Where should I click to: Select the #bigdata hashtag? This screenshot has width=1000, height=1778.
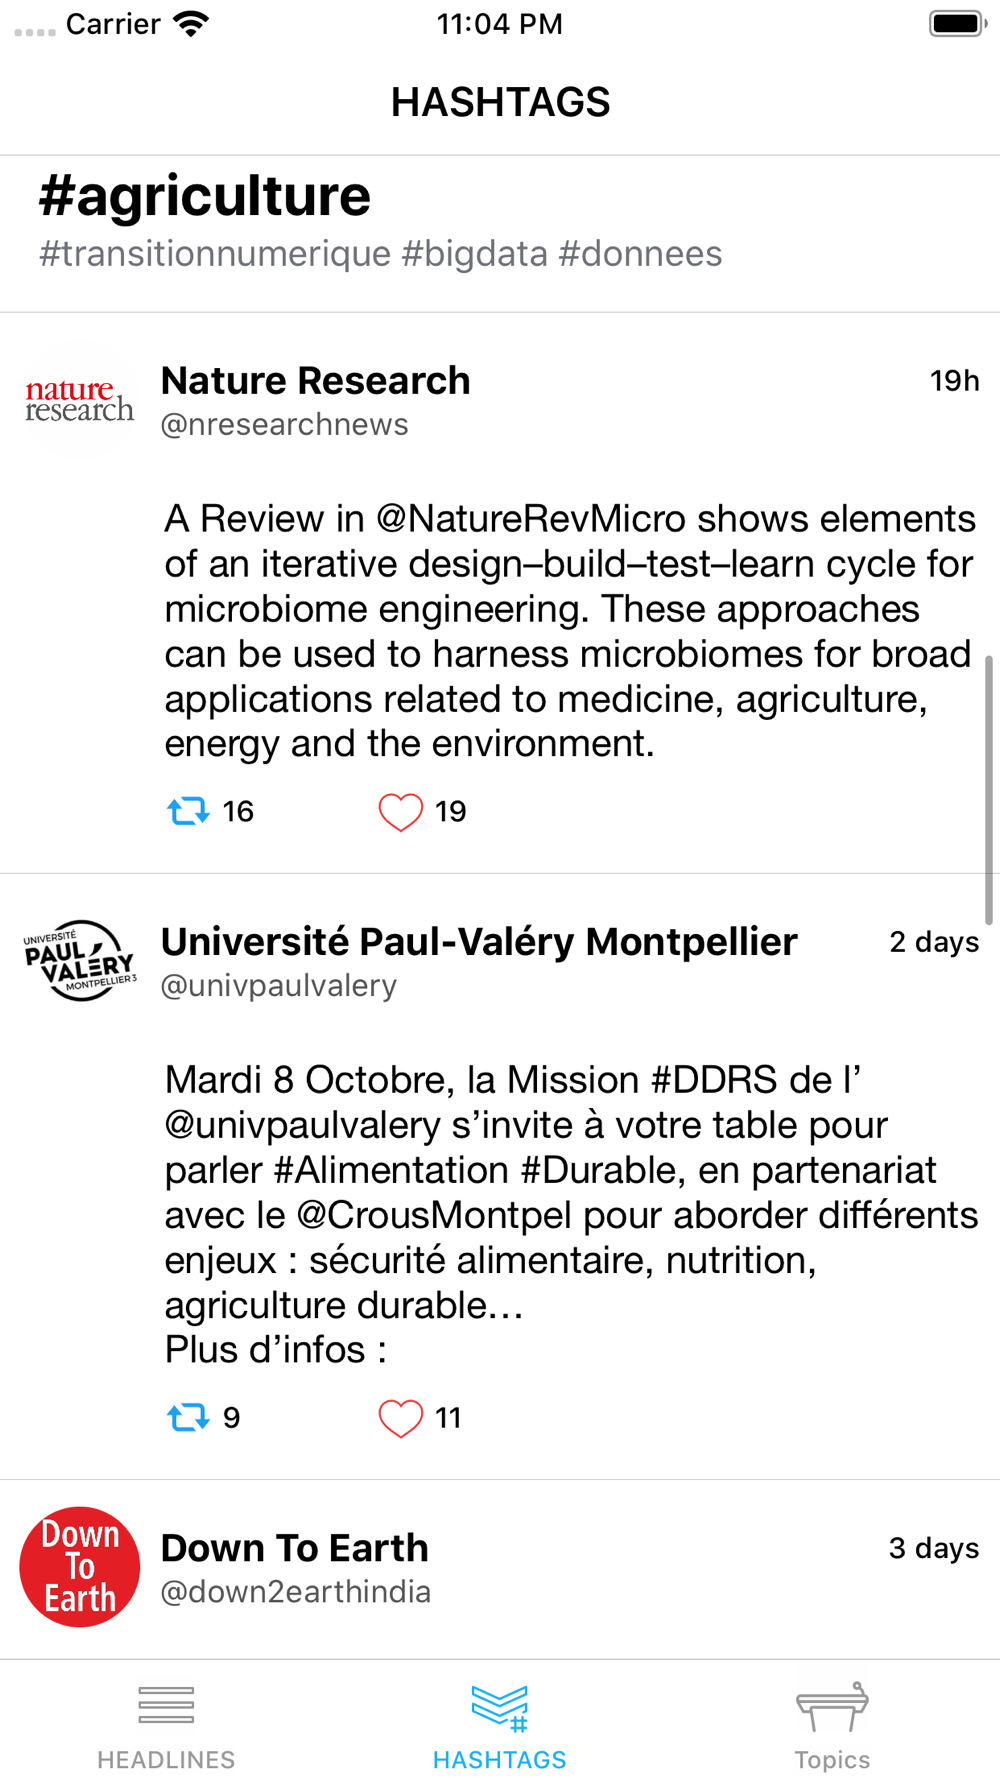pos(474,254)
